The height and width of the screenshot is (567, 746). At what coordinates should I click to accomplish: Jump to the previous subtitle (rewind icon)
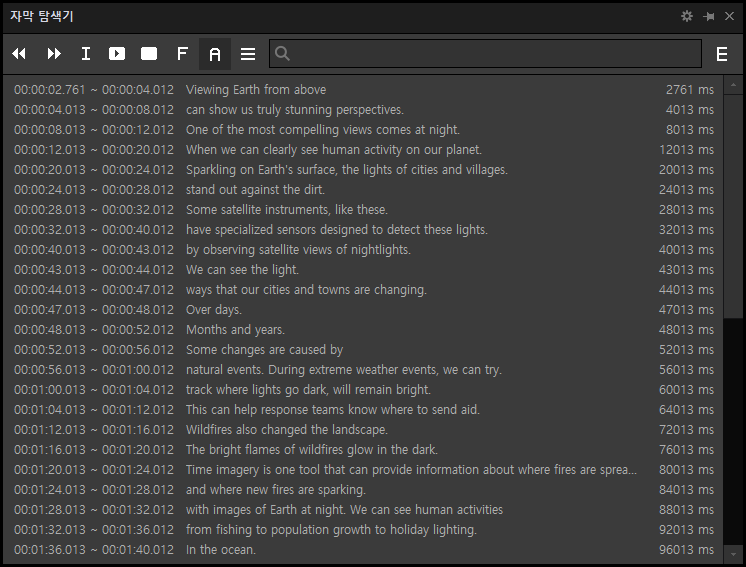point(19,54)
